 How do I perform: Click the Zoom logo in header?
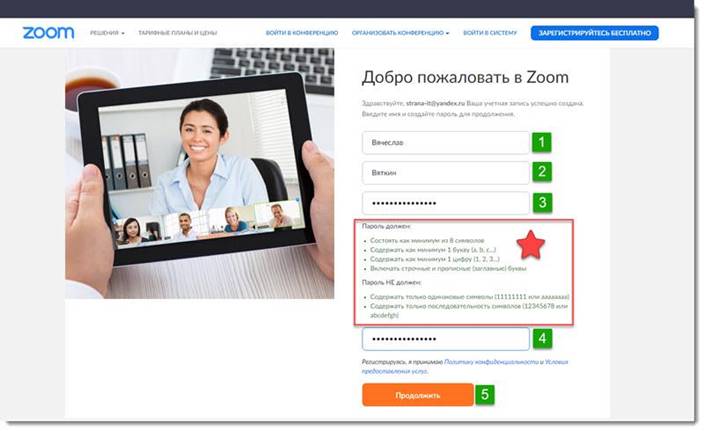click(x=48, y=33)
